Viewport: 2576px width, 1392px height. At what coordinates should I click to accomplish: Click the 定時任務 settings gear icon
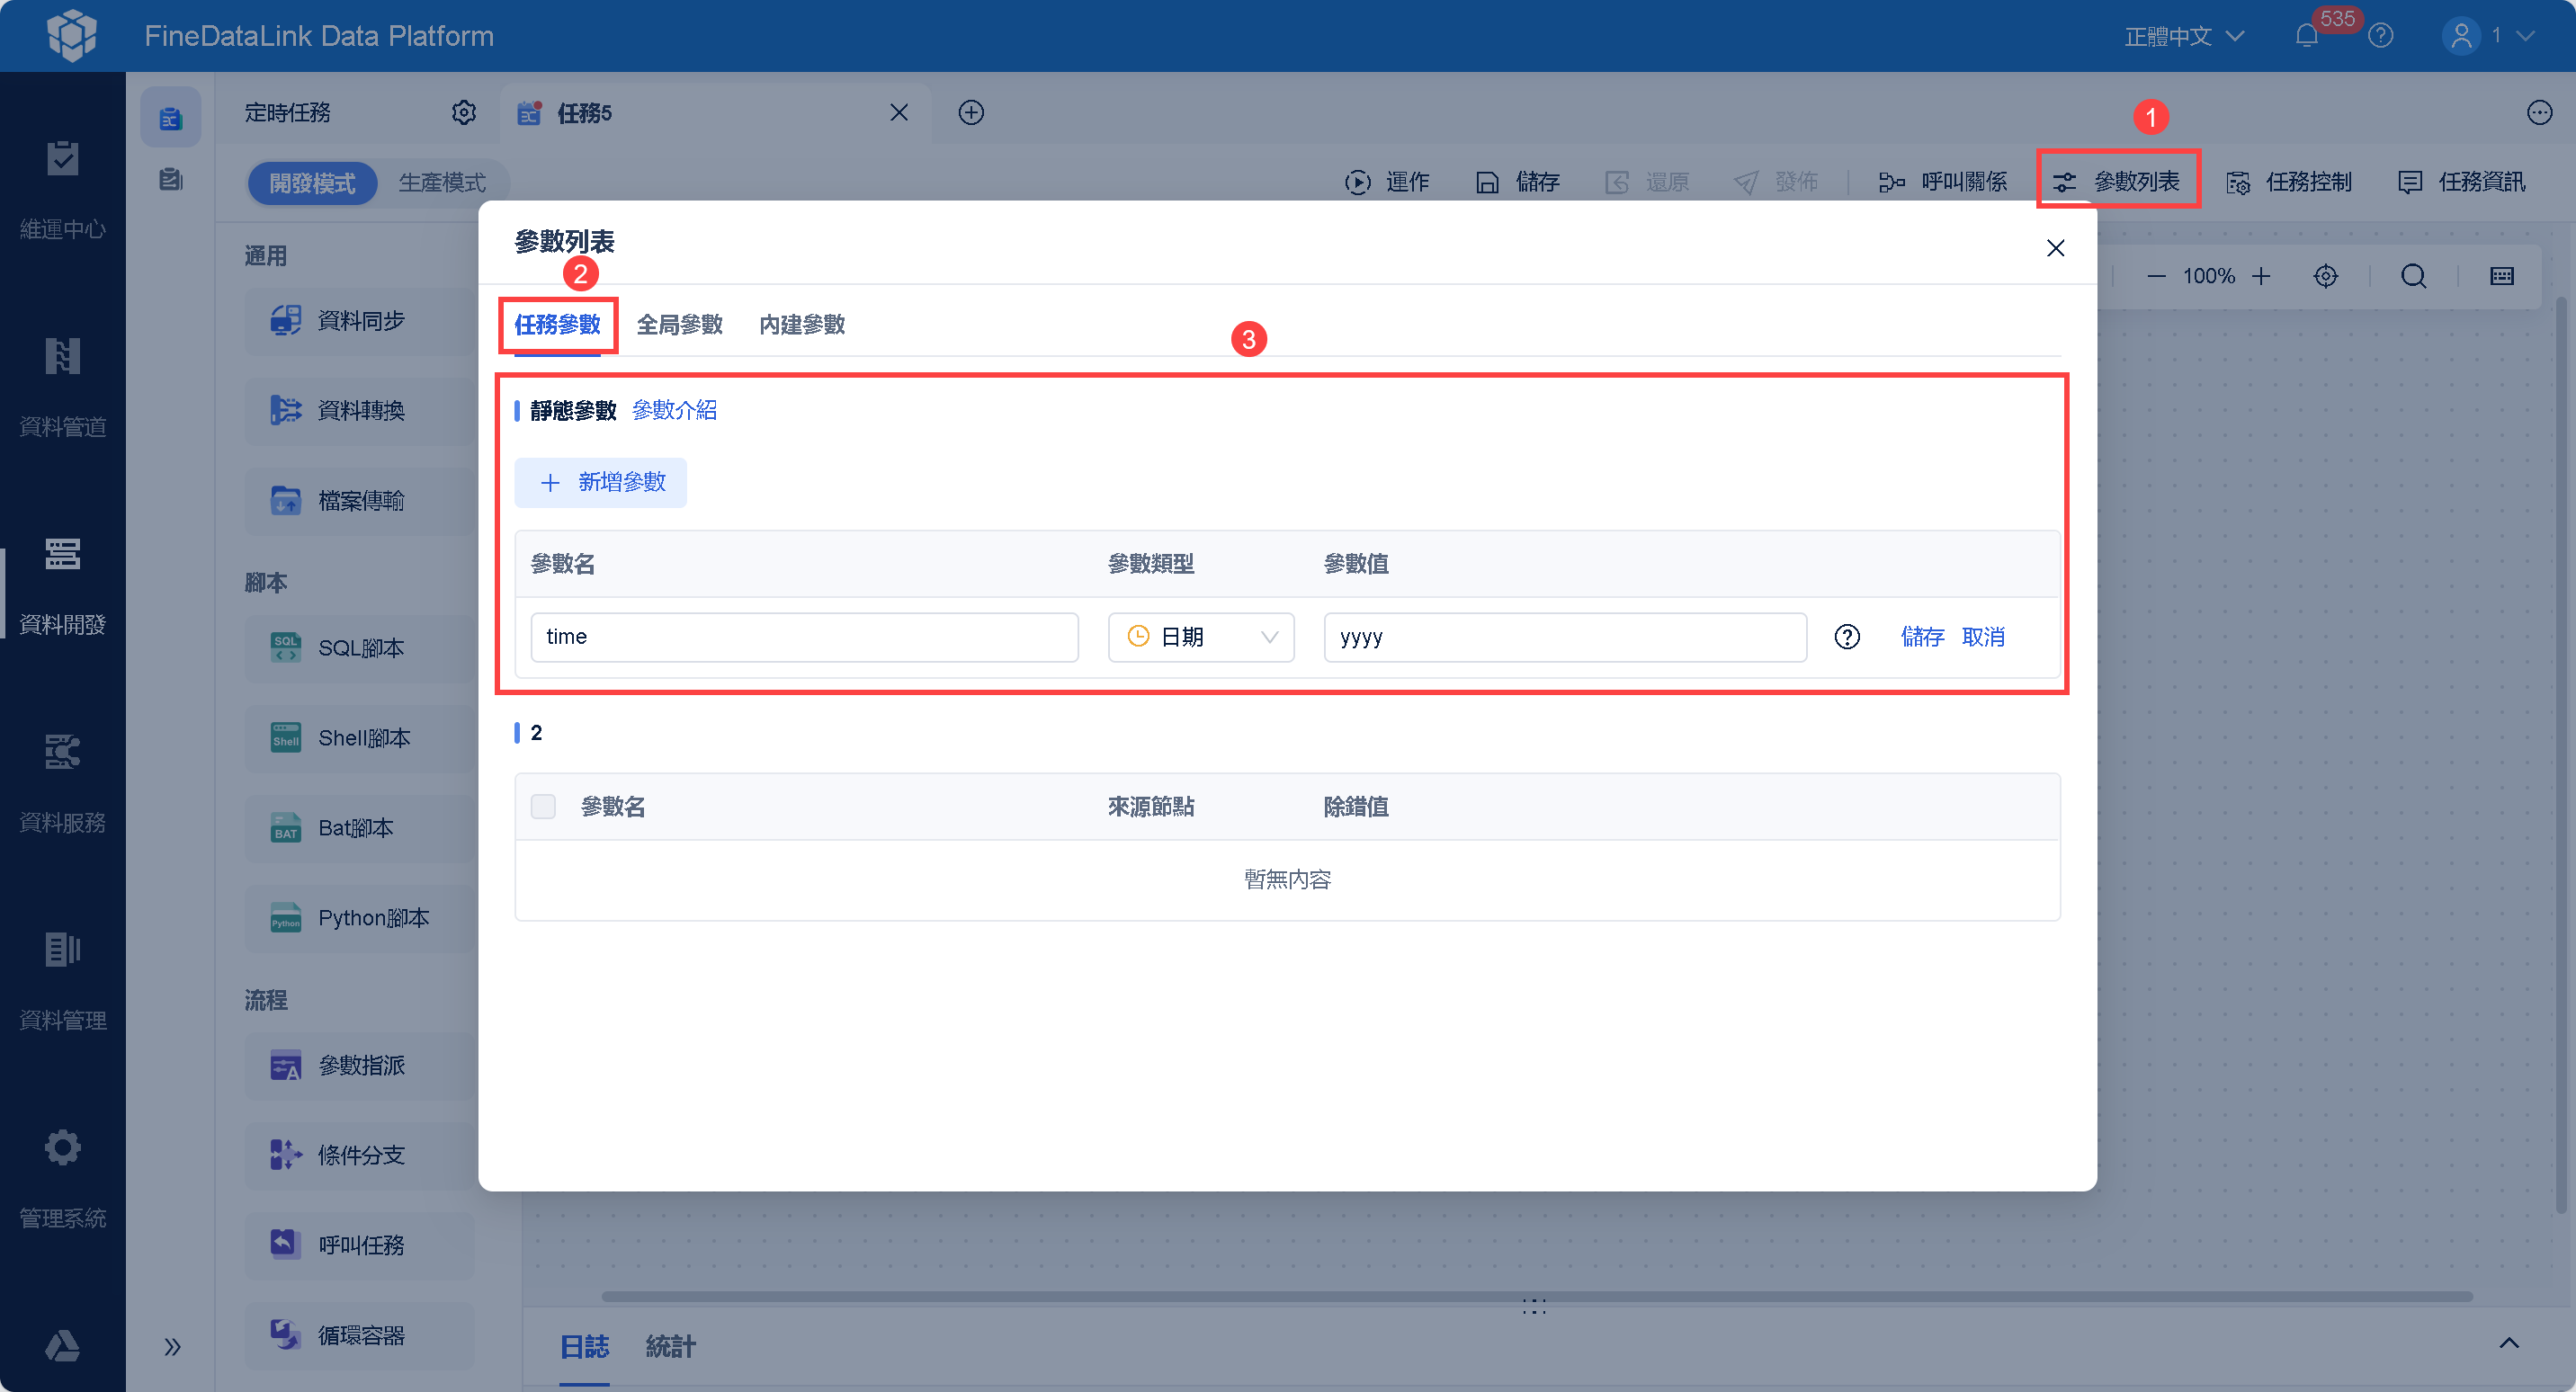coord(463,112)
